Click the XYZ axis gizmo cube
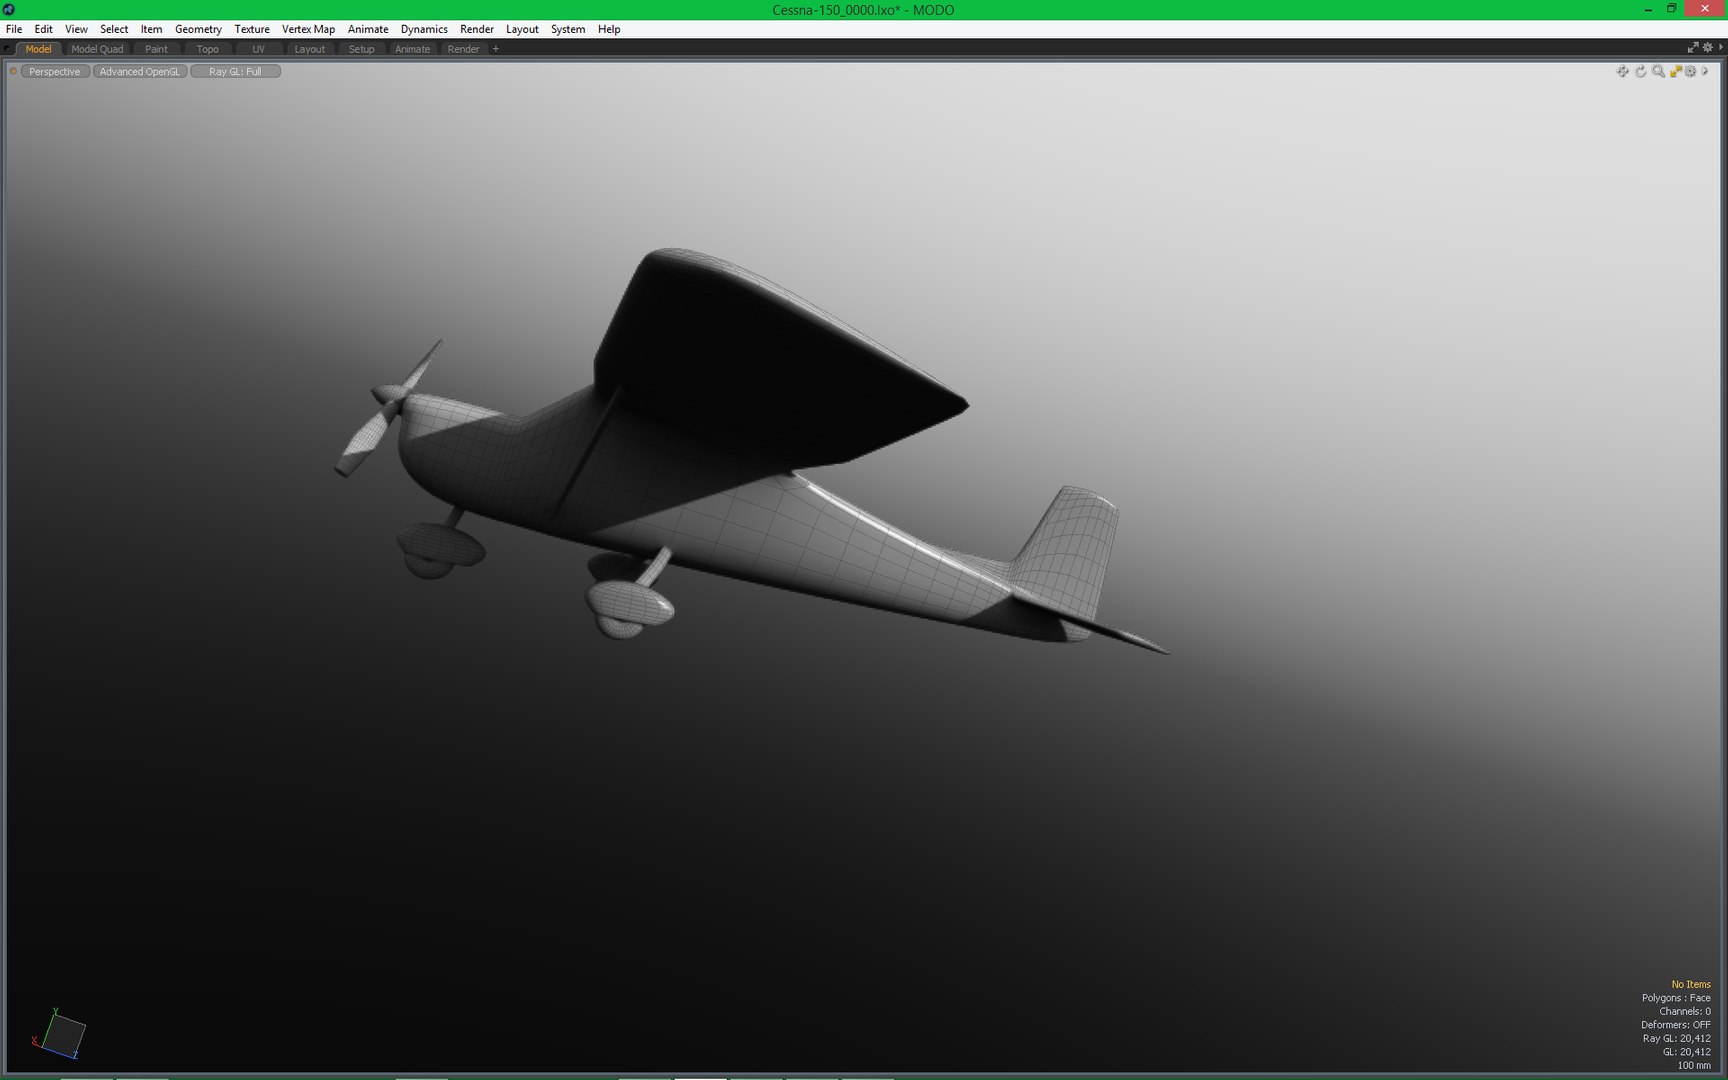This screenshot has width=1728, height=1080. click(60, 1034)
